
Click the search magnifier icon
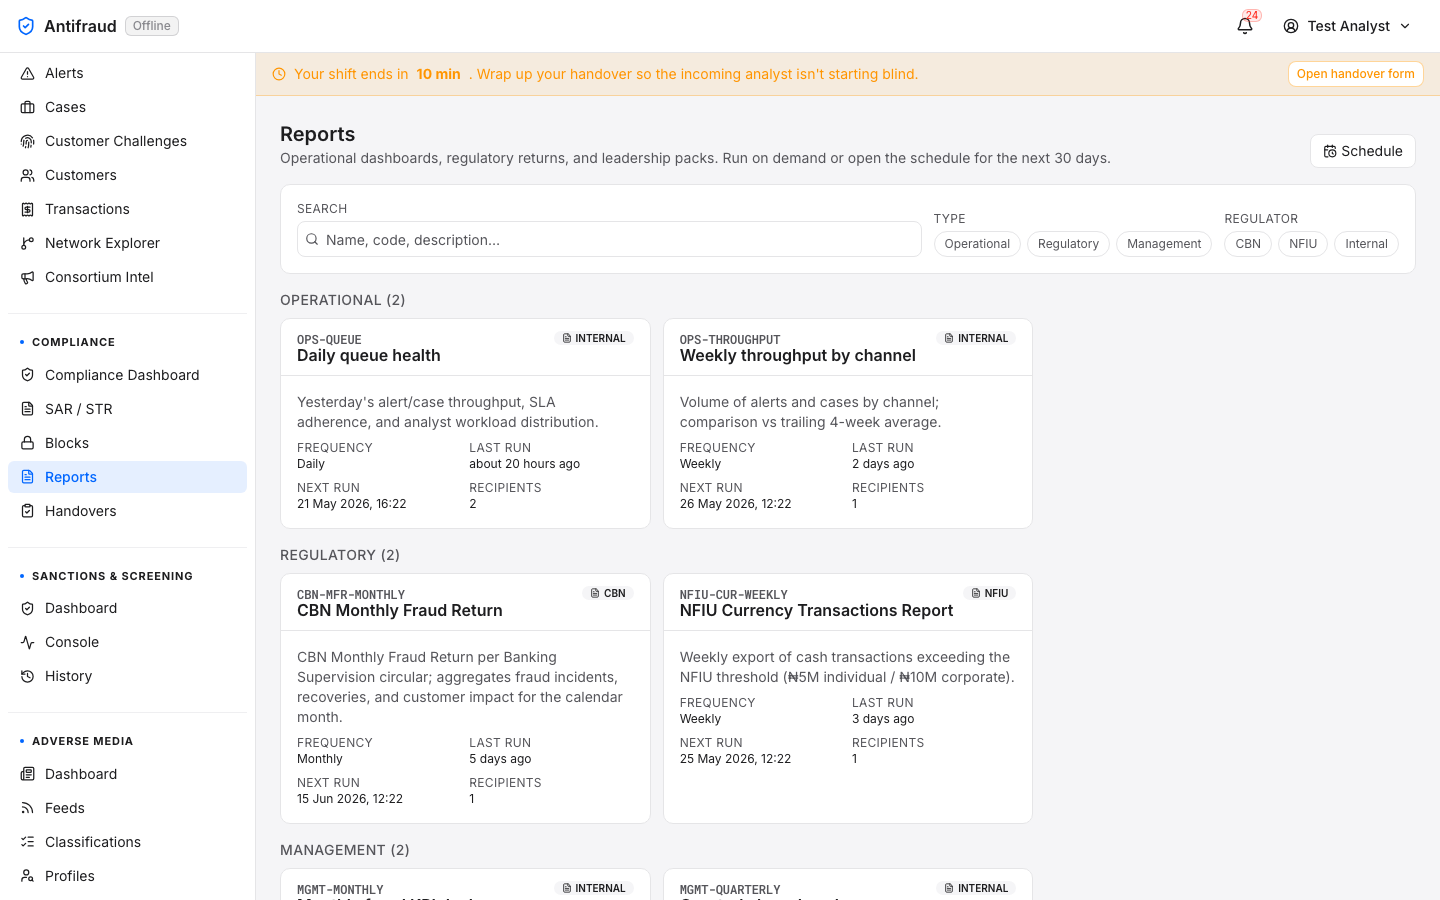click(x=312, y=239)
